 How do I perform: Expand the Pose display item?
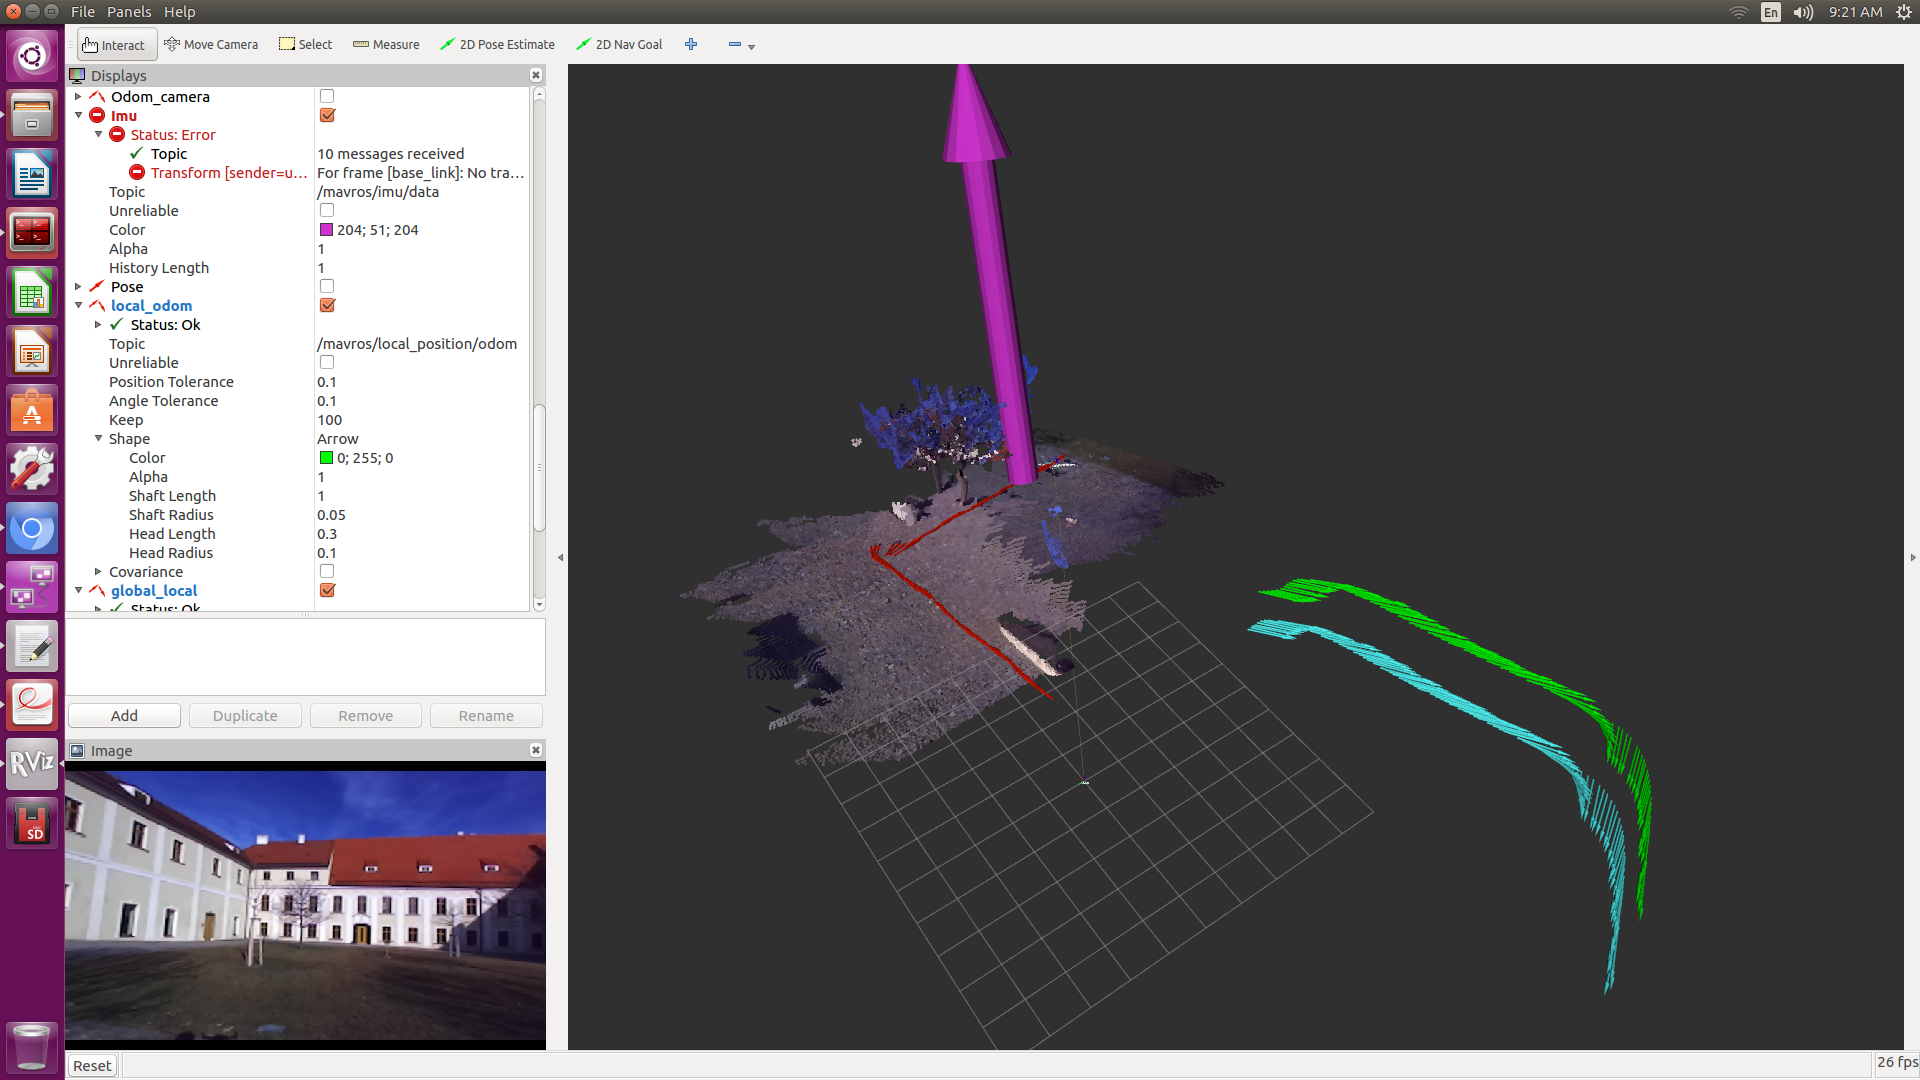pyautogui.click(x=78, y=287)
